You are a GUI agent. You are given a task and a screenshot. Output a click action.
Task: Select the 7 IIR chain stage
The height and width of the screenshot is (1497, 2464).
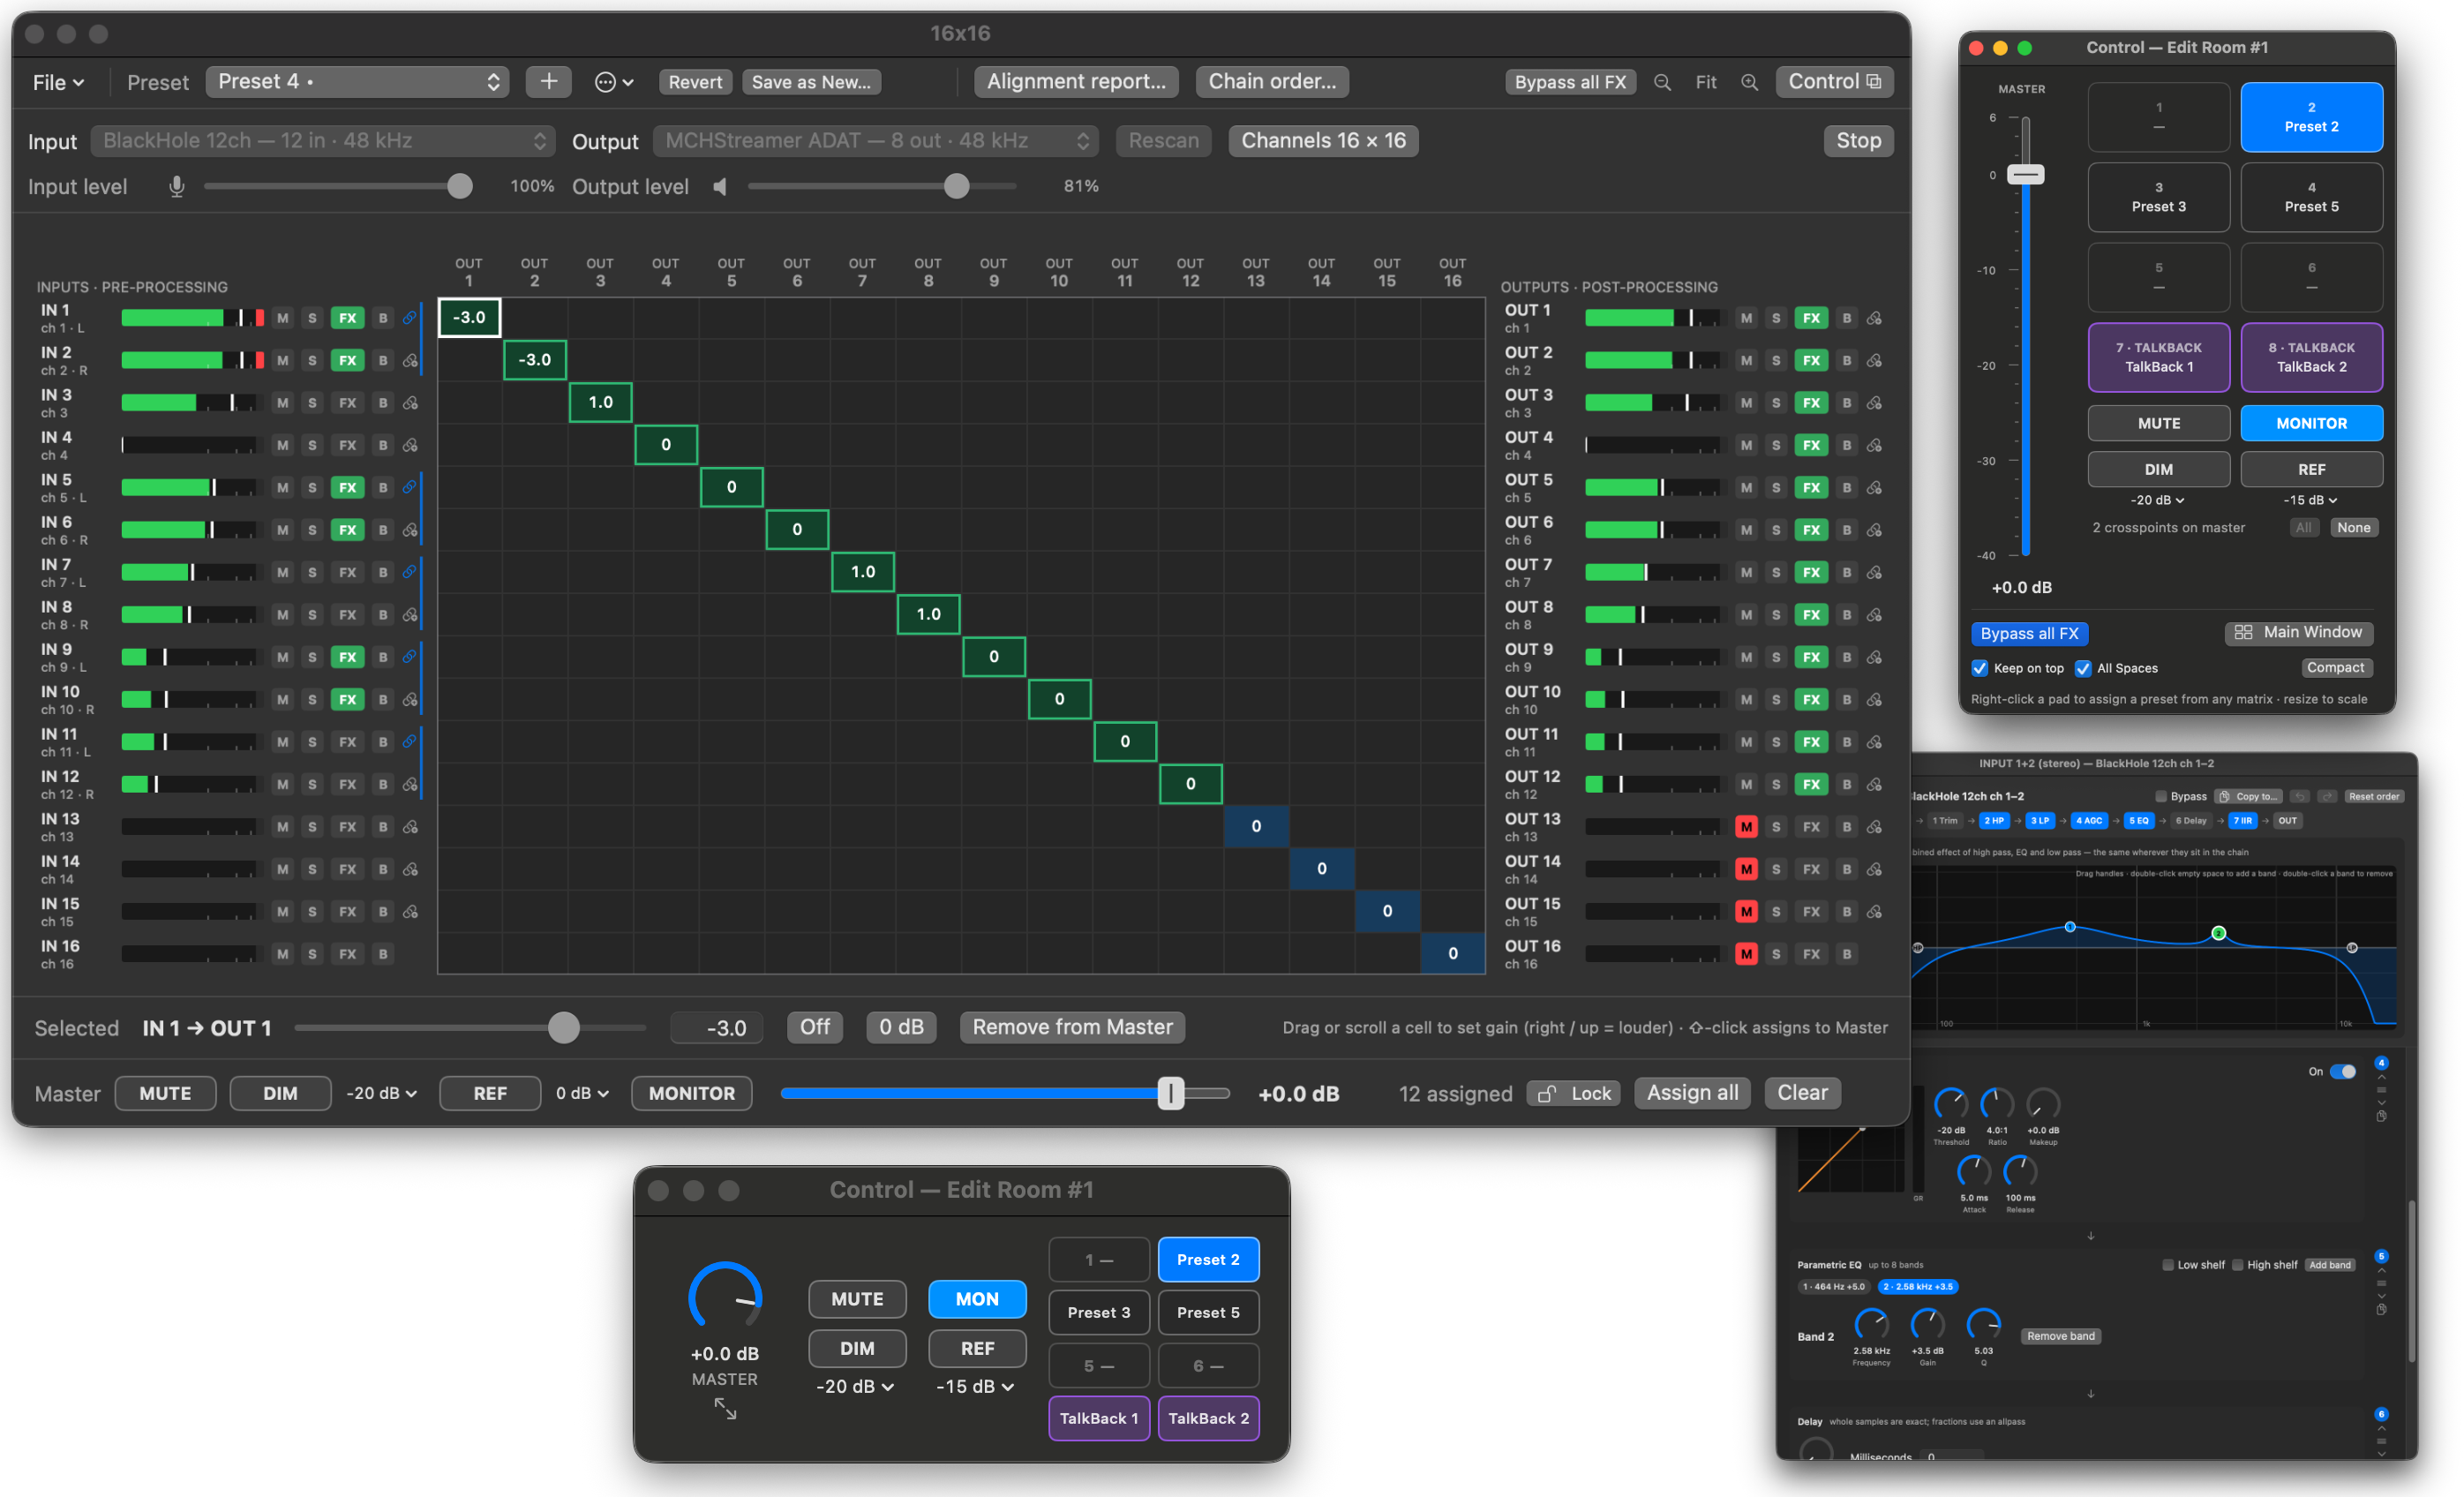(x=2242, y=821)
